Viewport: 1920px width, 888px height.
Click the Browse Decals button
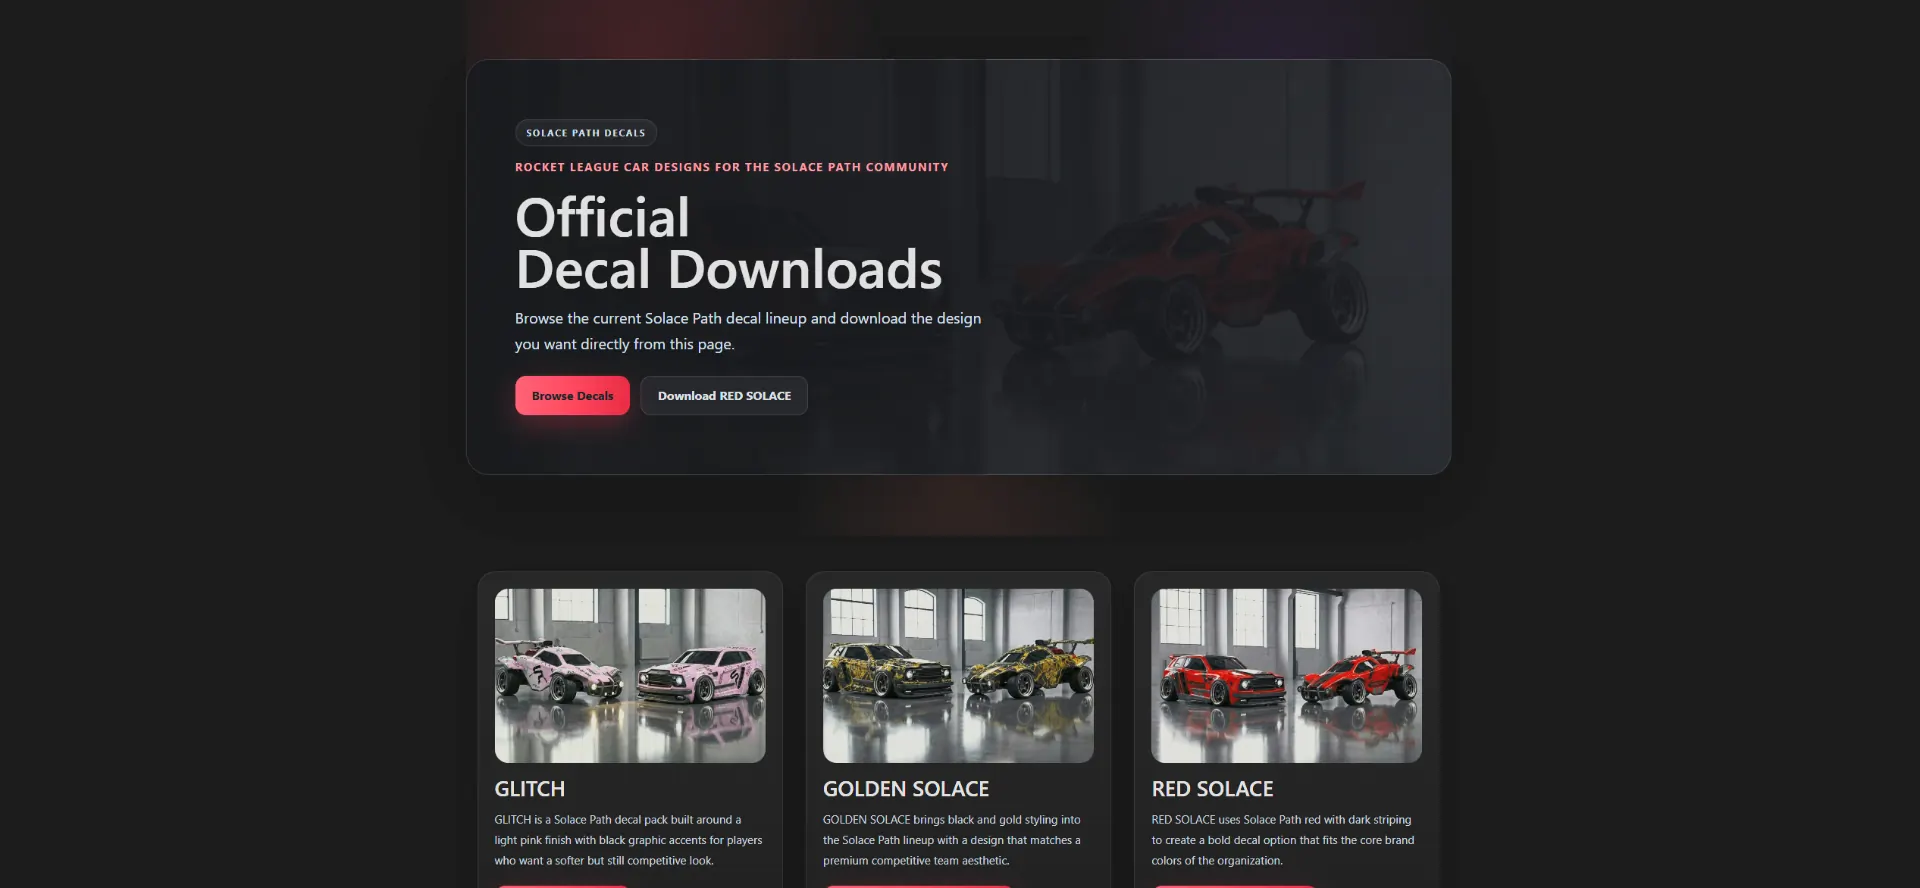572,396
